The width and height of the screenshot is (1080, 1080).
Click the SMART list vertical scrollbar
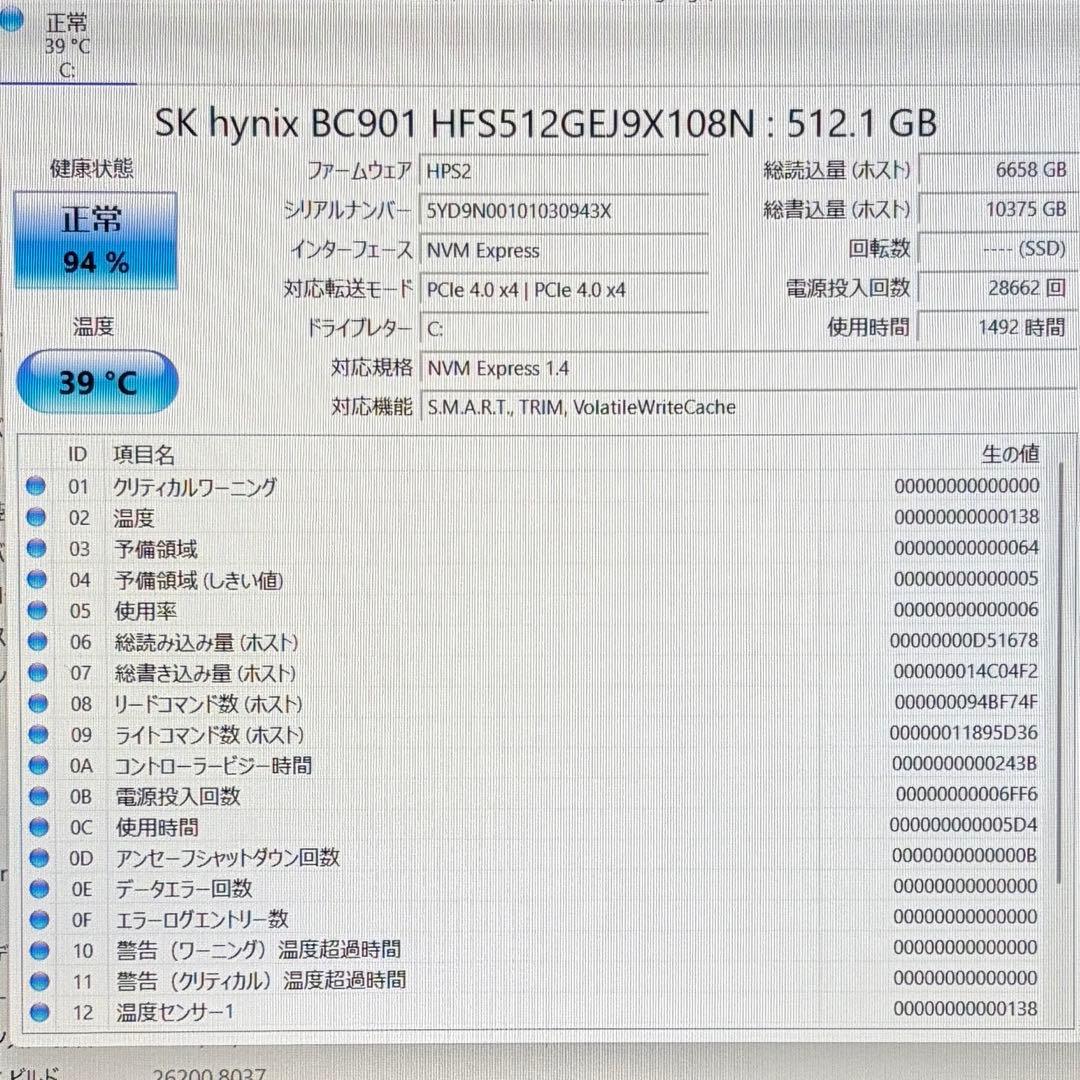(1061, 672)
